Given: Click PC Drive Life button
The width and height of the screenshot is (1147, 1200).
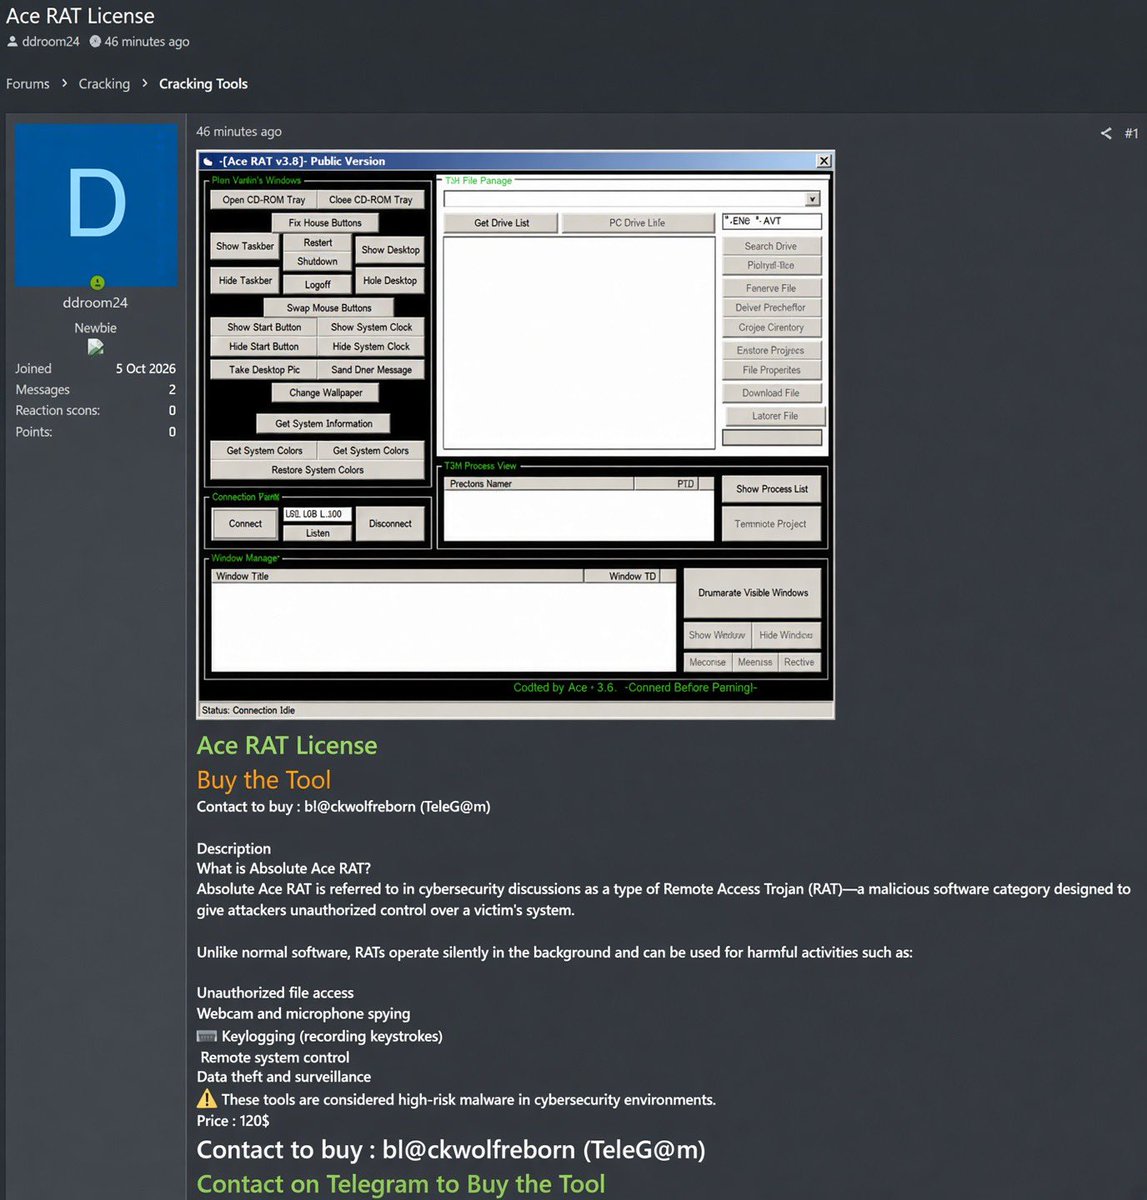Looking at the screenshot, I should 637,223.
